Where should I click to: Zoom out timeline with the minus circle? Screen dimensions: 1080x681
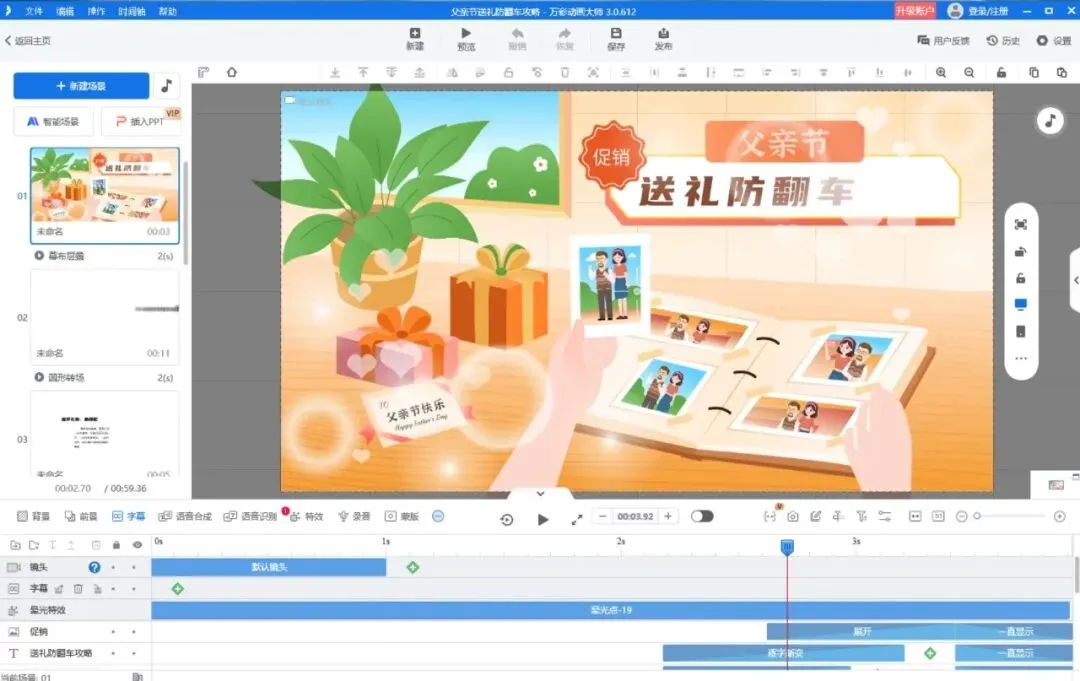pyautogui.click(x=962, y=516)
